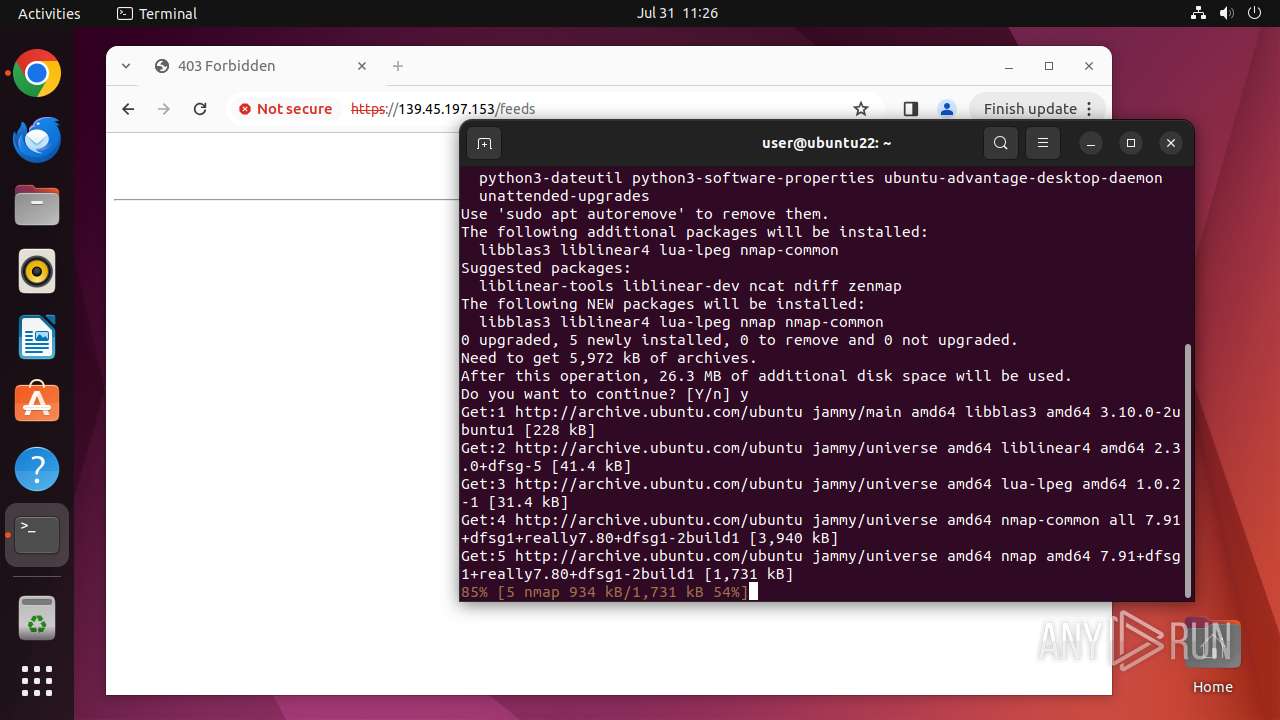Screen dimensions: 1280x720
Task: Open network status in top bar
Action: click(x=1198, y=14)
